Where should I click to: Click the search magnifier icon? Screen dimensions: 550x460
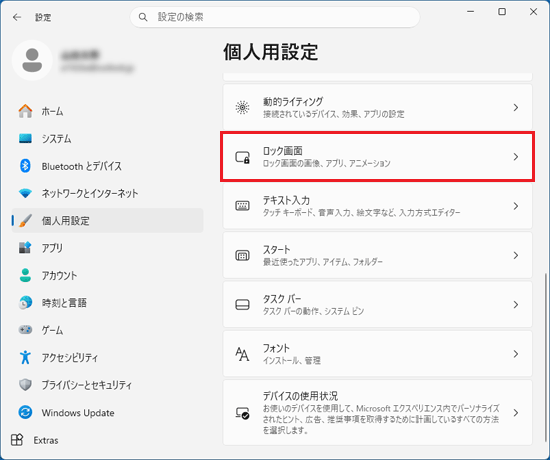pyautogui.click(x=143, y=17)
